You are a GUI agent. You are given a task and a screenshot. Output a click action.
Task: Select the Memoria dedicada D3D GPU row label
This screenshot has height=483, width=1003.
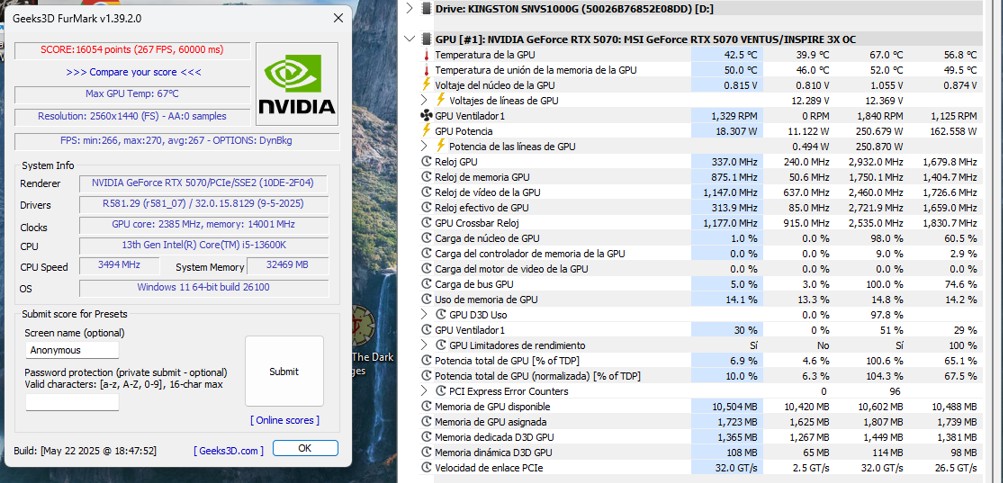tap(494, 438)
